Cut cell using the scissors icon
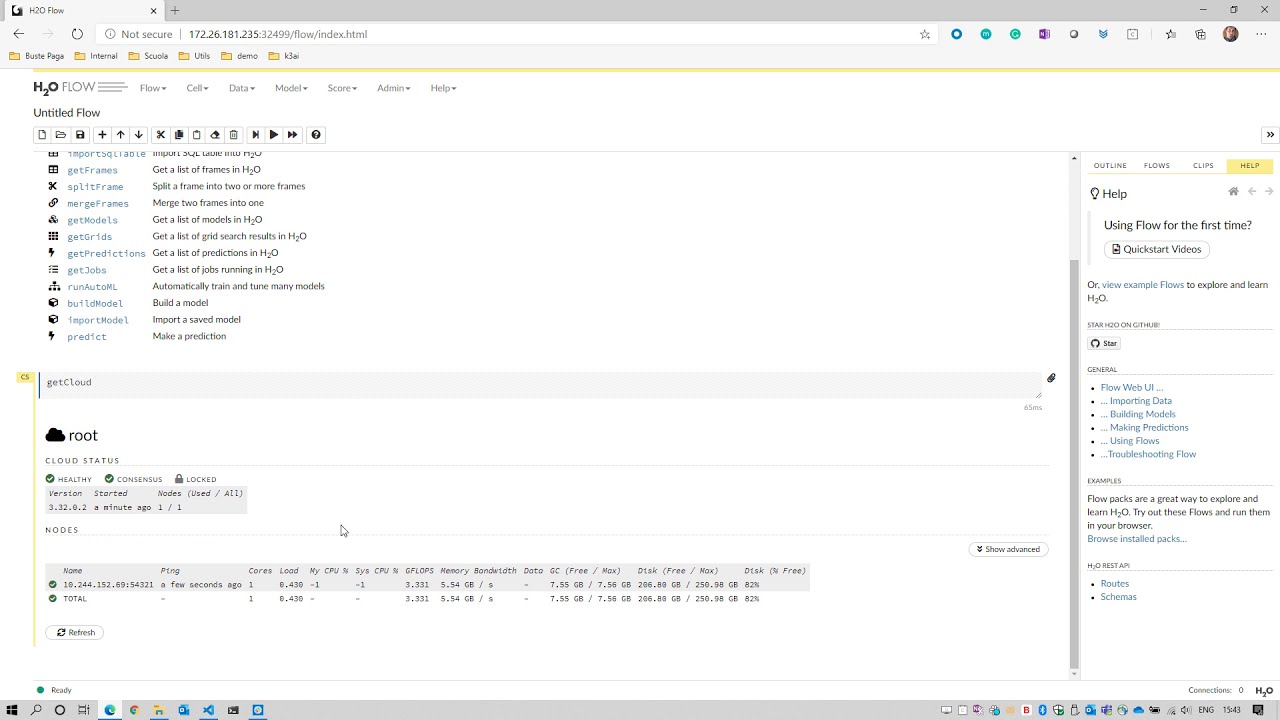This screenshot has width=1280, height=720. (160, 135)
